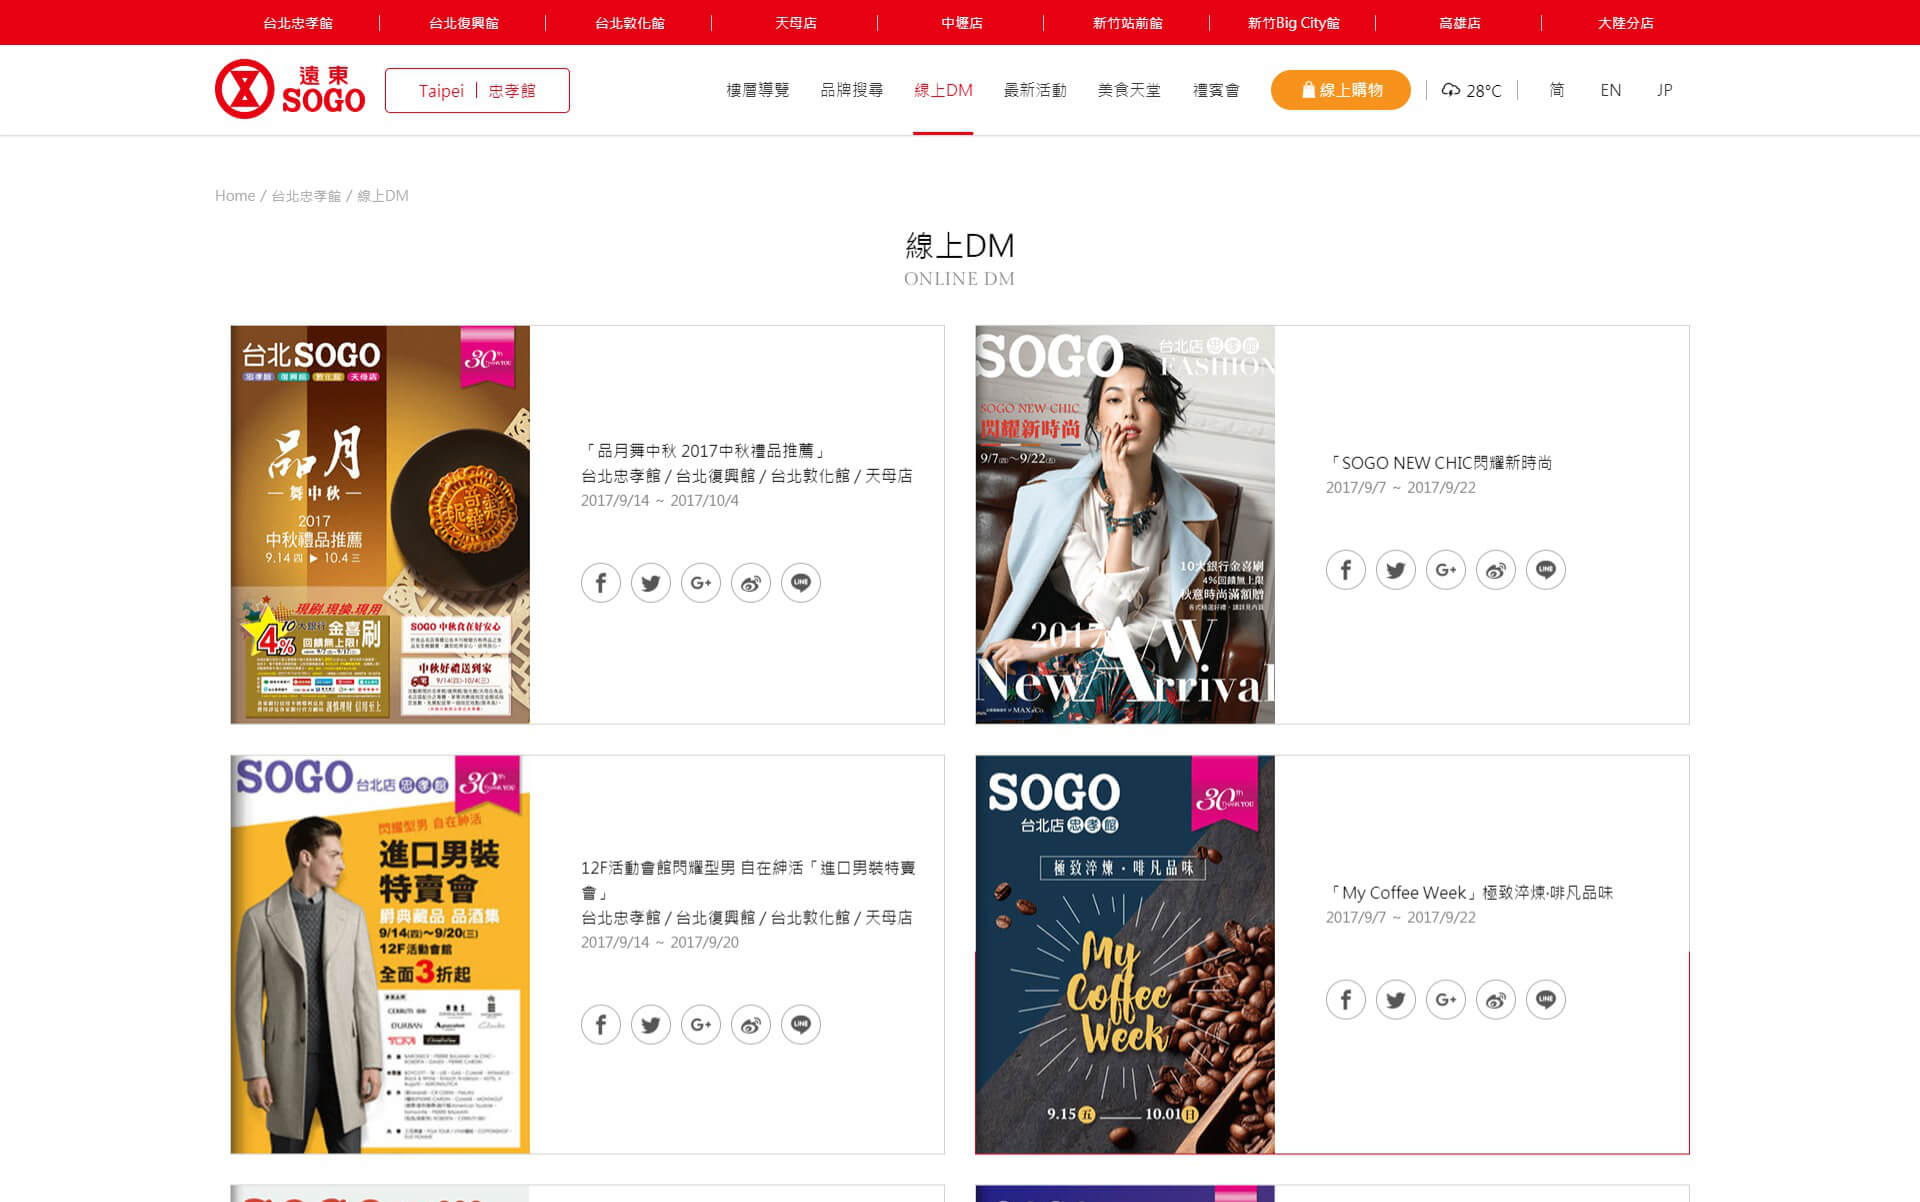The image size is (1920, 1202).
Task: Click date range 2017/9/14 ~ 2017/9/20
Action: 660,942
